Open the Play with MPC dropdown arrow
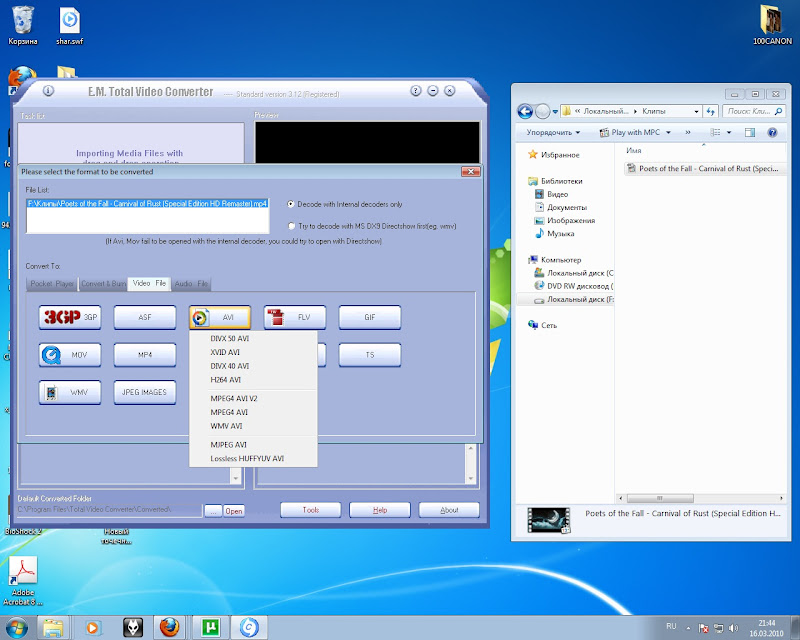Viewport: 800px width, 640px height. click(x=666, y=132)
